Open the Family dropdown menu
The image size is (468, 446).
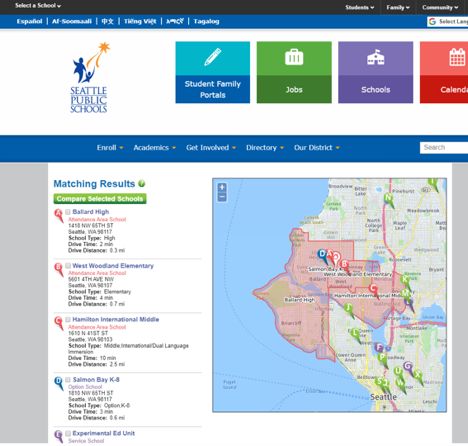pyautogui.click(x=398, y=7)
